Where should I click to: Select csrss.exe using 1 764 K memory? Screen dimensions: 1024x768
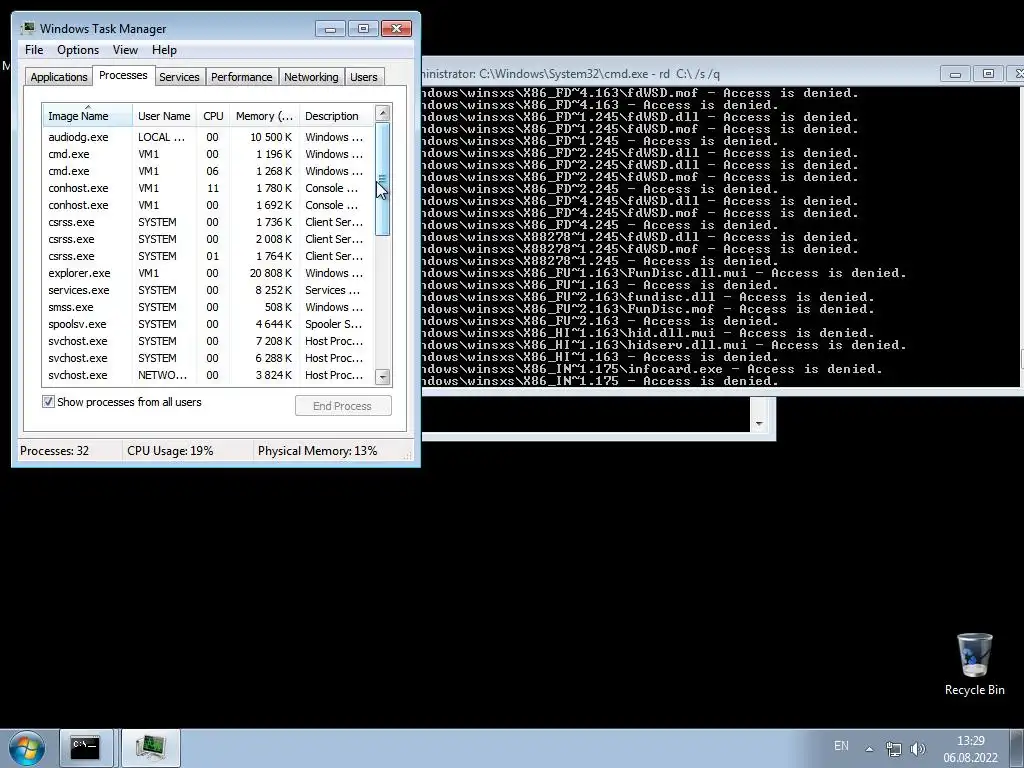(209, 256)
